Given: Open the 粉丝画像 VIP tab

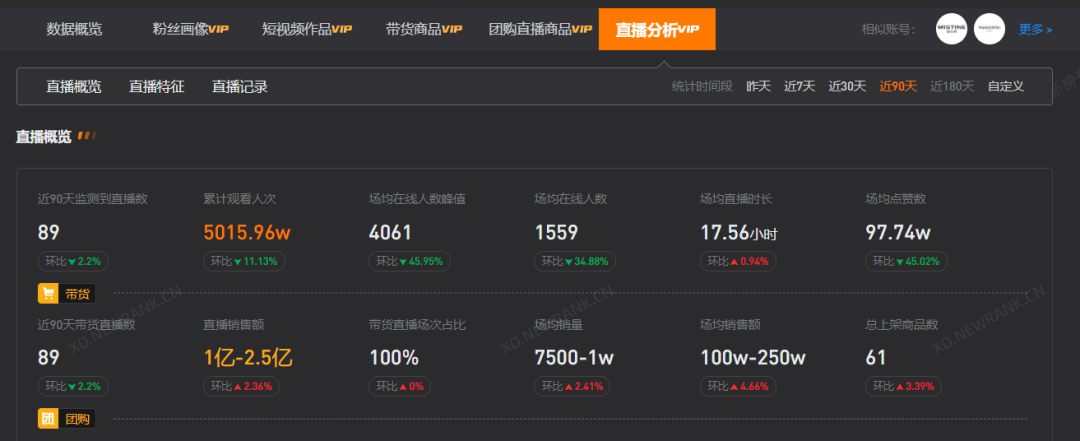Looking at the screenshot, I should coord(191,29).
